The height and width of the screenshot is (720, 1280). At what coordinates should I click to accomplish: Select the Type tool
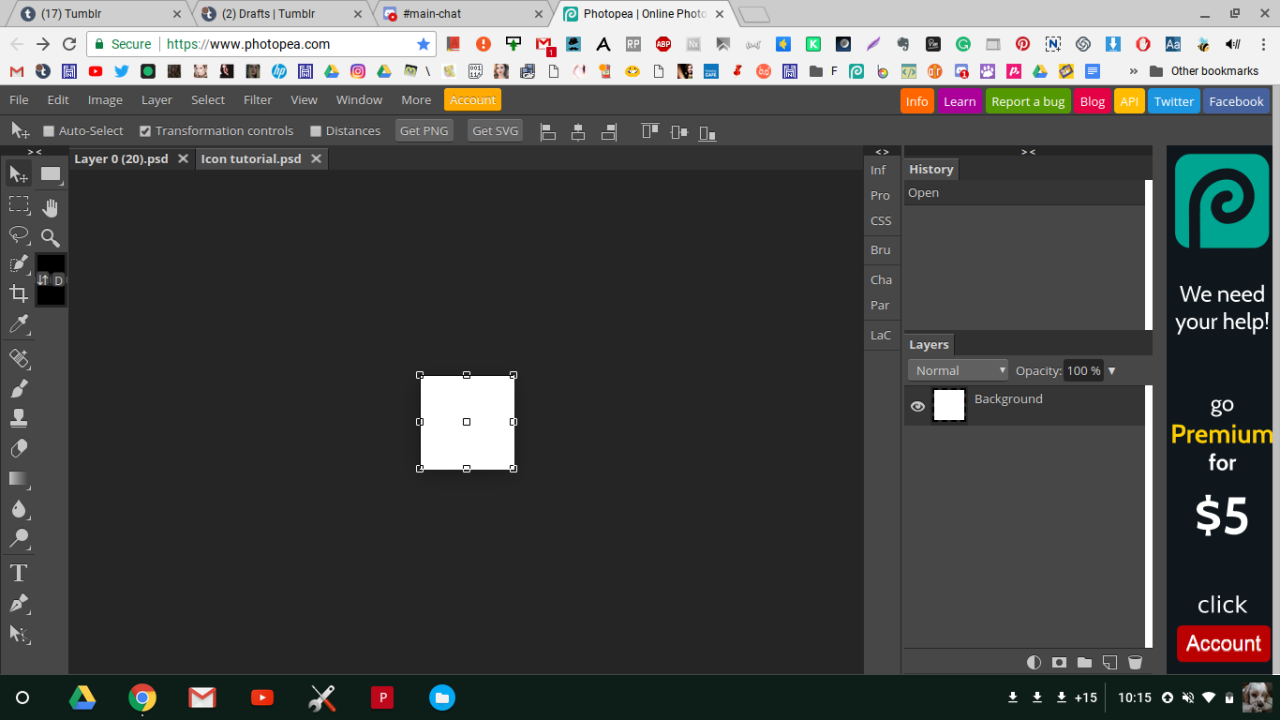coord(17,572)
